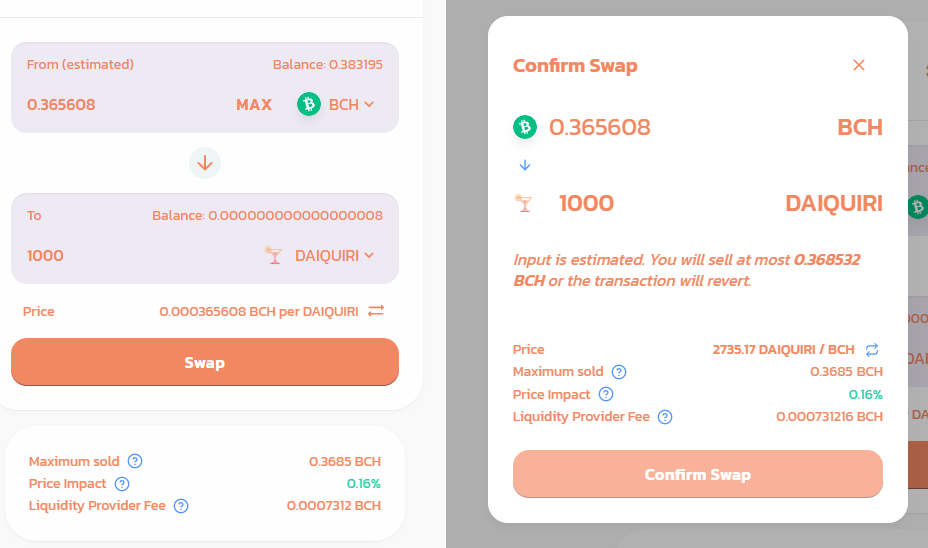Invert the price display in the swap panel
Image resolution: width=928 pixels, height=548 pixels.
(376, 311)
